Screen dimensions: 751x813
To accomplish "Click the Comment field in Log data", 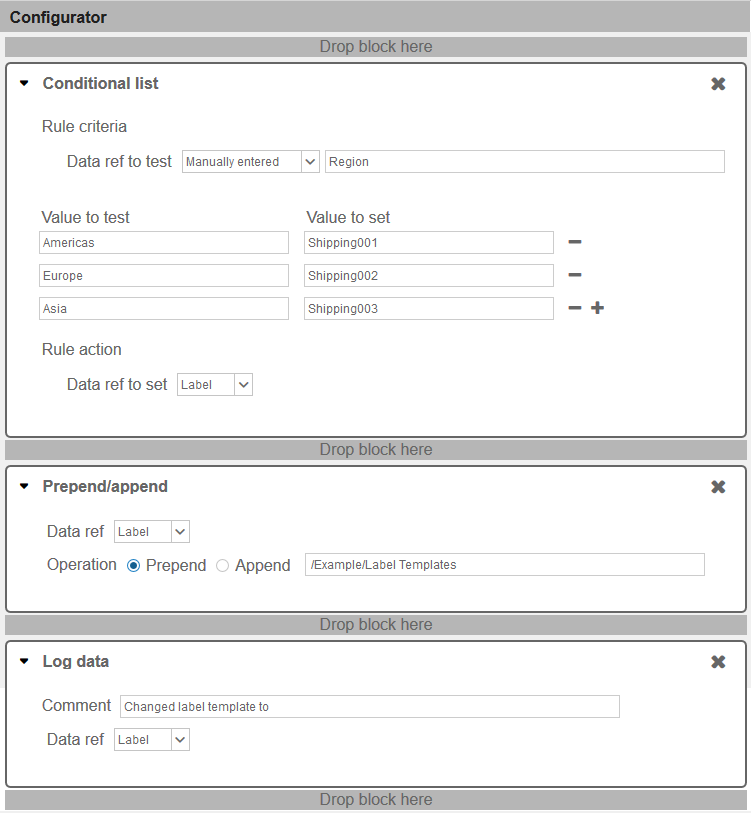I will point(369,707).
